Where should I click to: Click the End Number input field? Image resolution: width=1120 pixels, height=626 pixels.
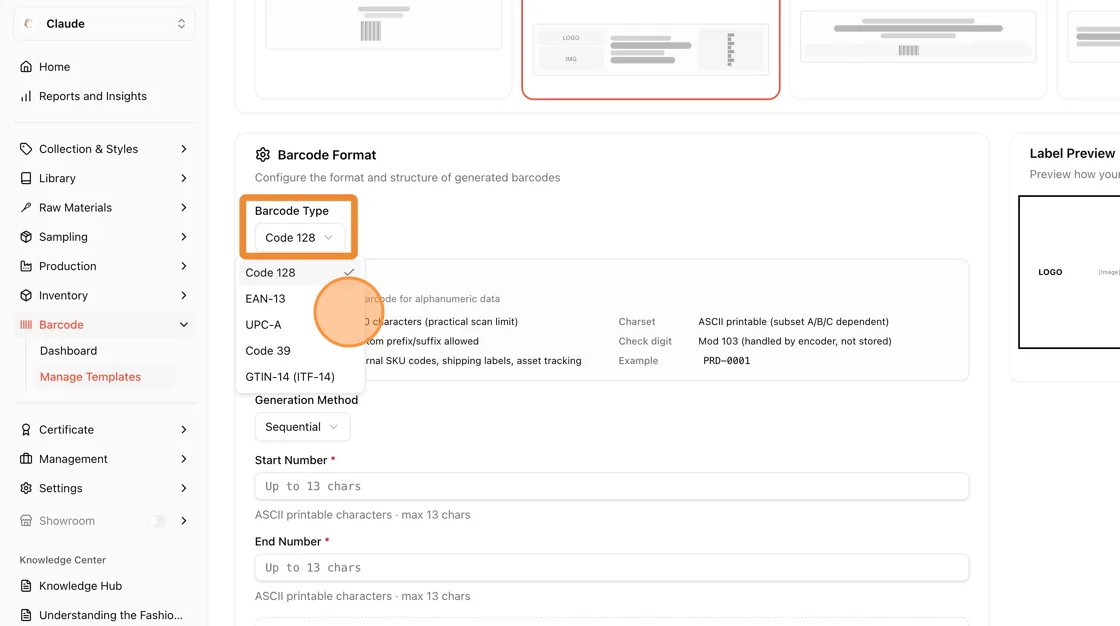[611, 567]
